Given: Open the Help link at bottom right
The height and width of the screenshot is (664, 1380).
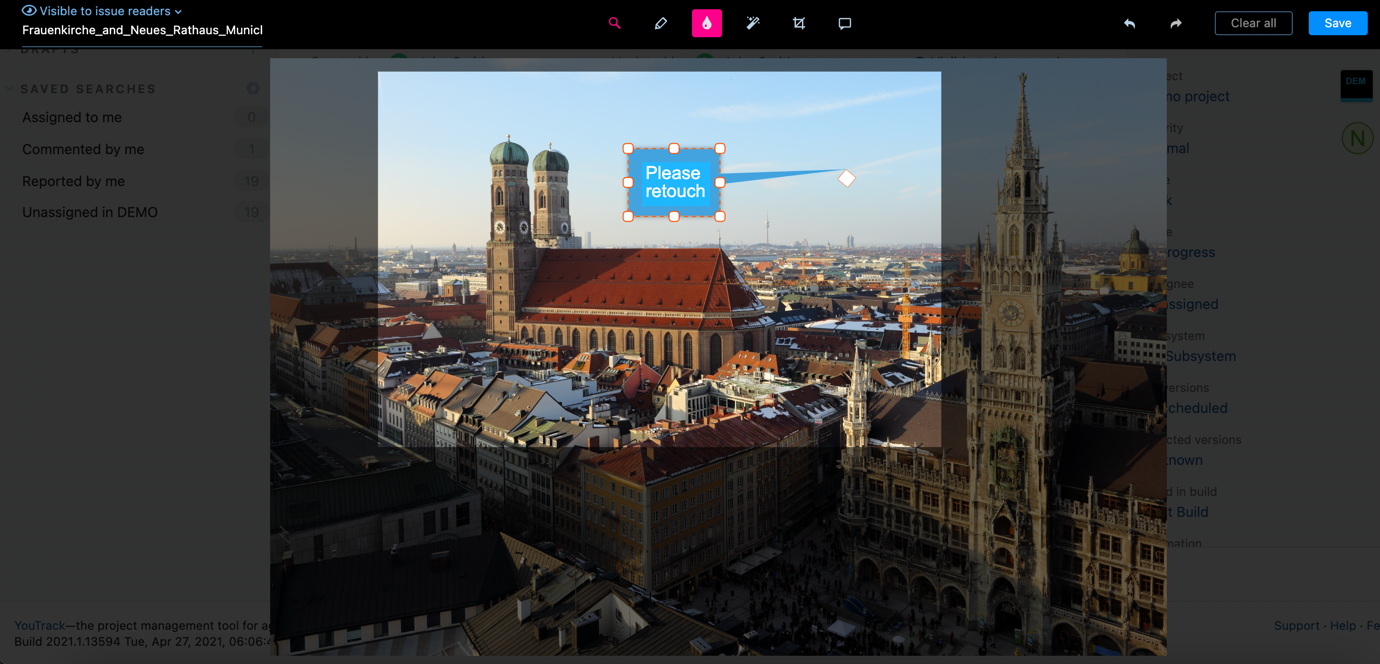Looking at the screenshot, I should (1341, 625).
